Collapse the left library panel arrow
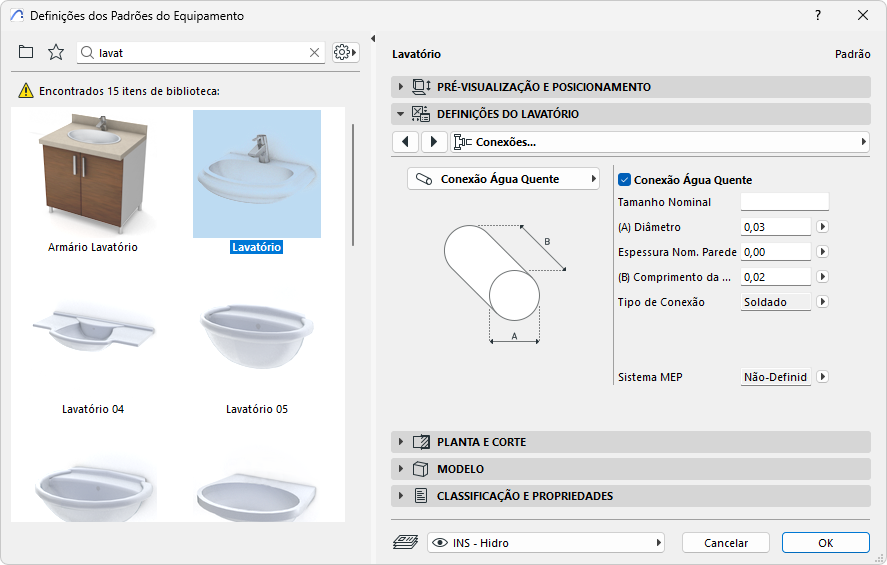The image size is (887, 565). pyautogui.click(x=373, y=39)
